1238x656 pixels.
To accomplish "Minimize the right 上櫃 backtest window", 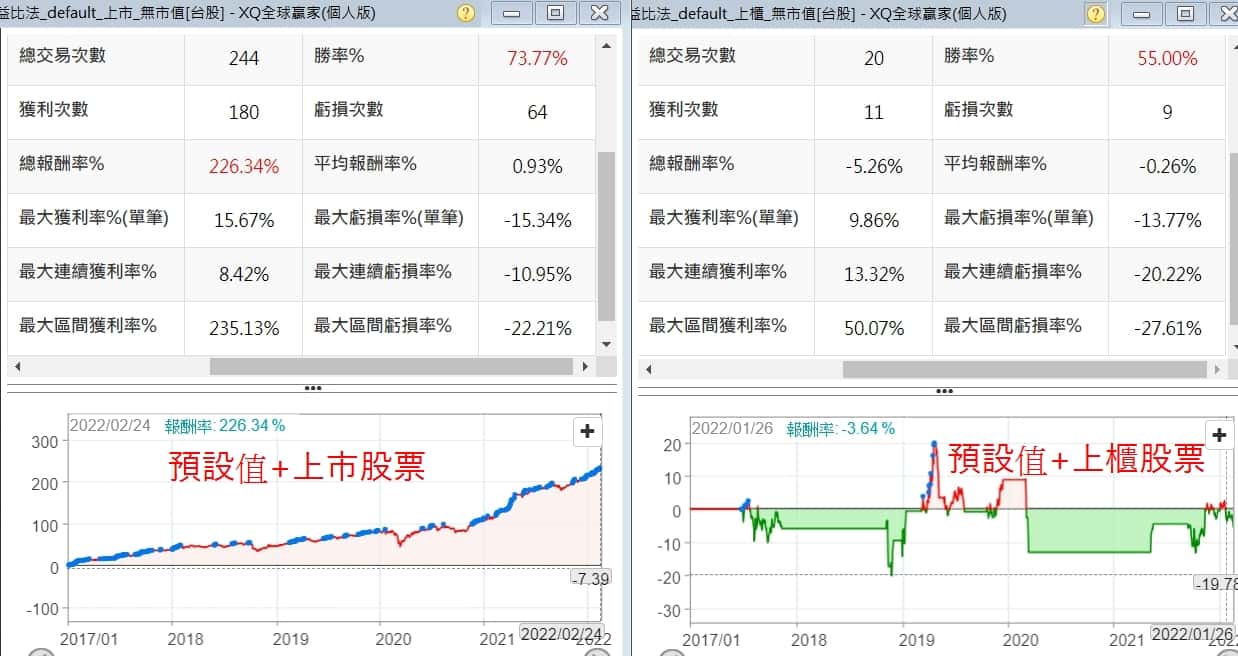I will (1140, 13).
